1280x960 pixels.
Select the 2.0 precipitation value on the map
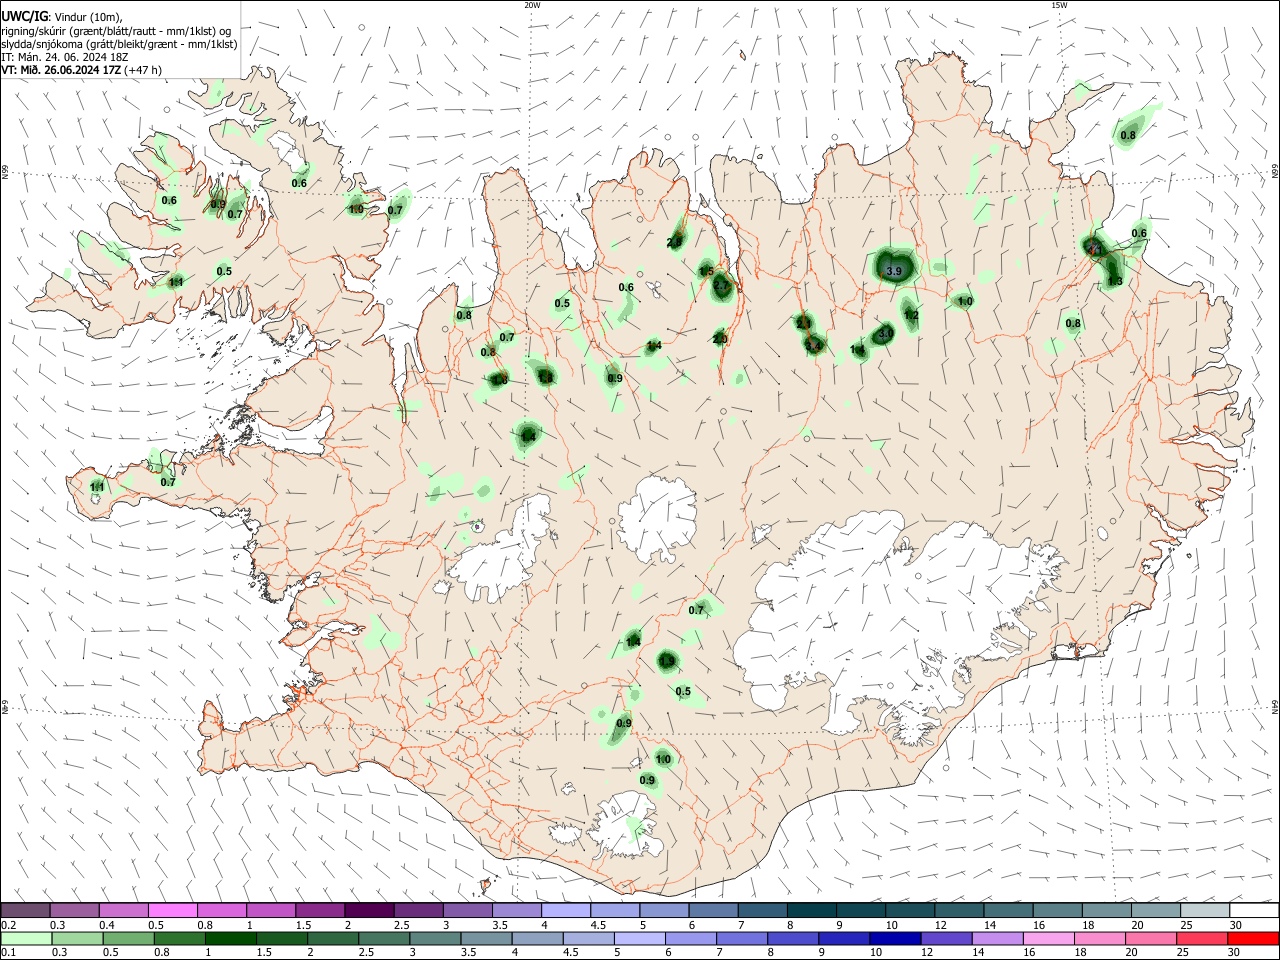[x=719, y=339]
